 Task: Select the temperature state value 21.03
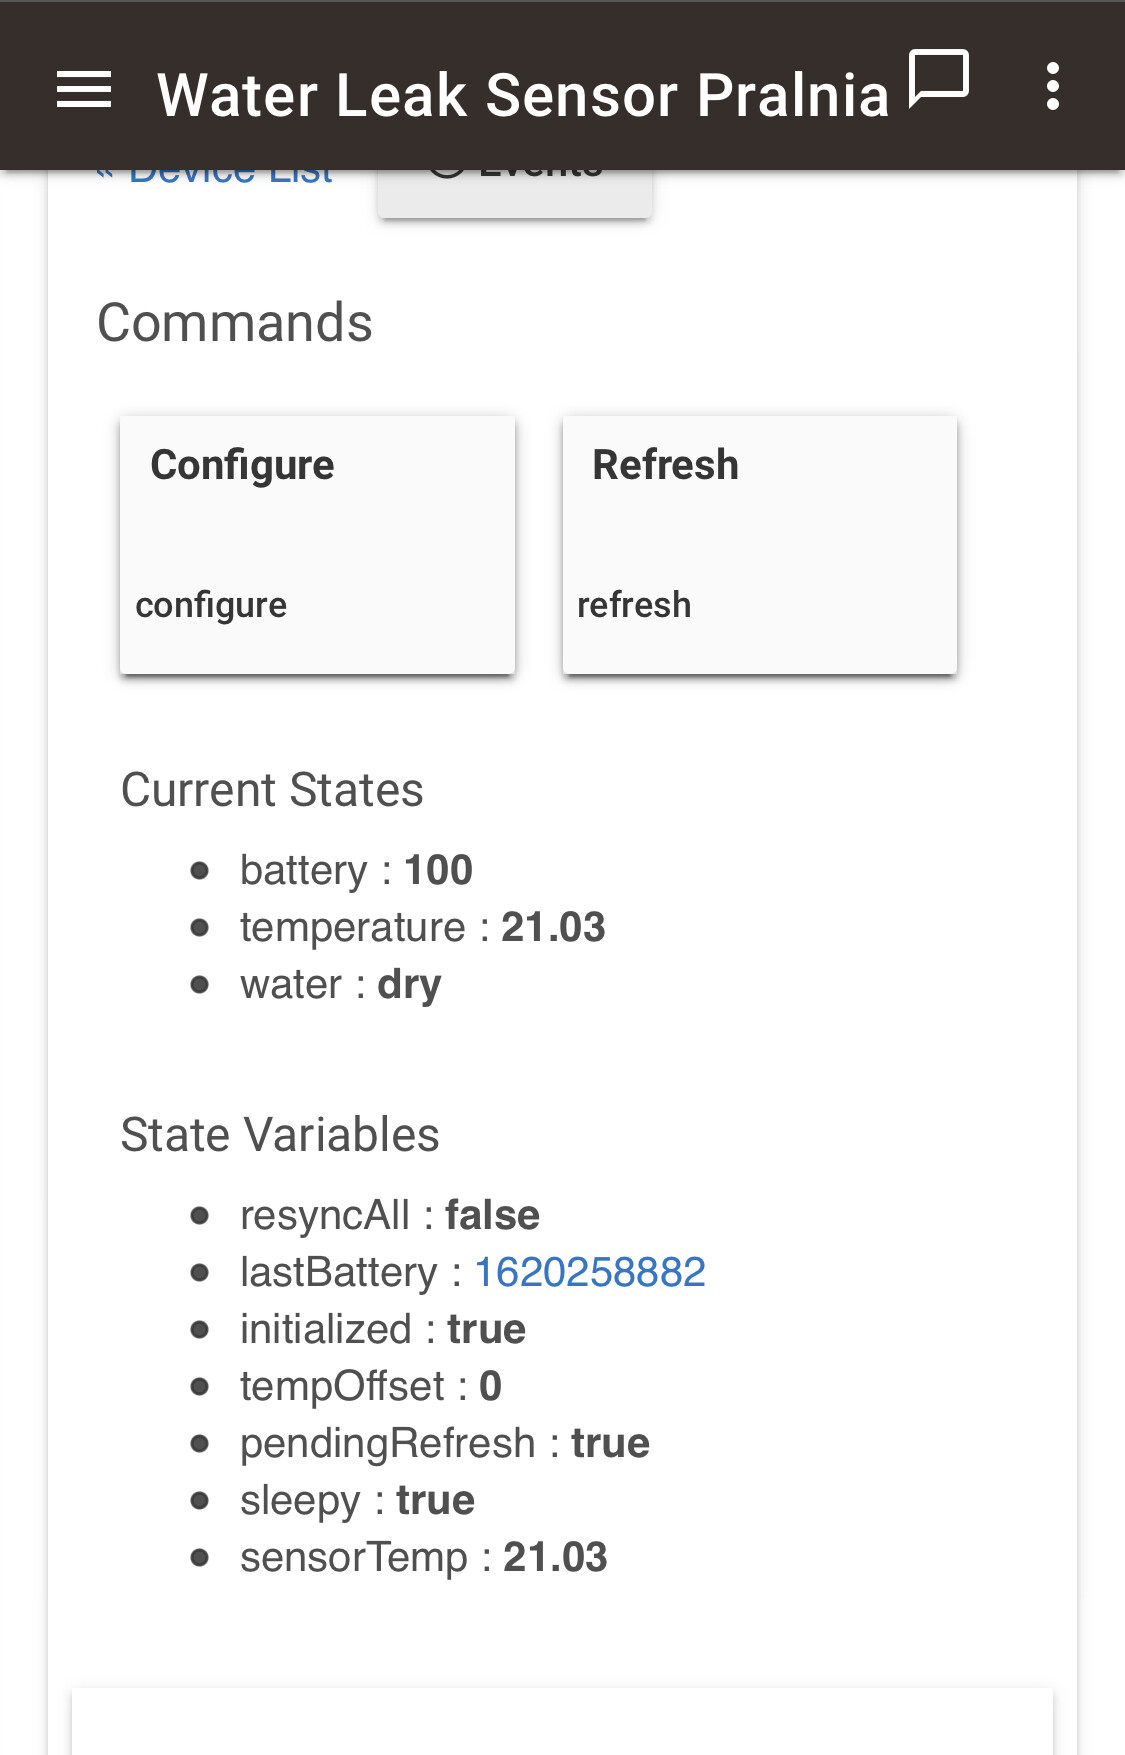pos(553,927)
